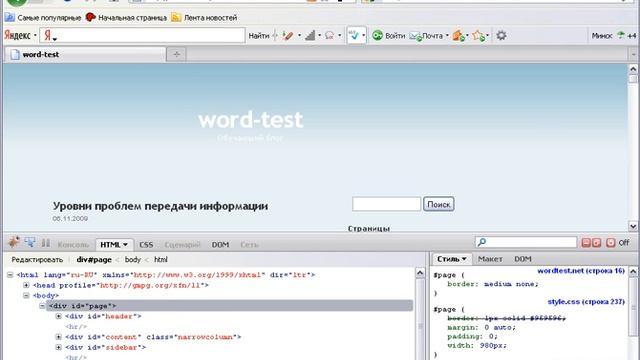Click the page scrollbar down arrow
Viewport: 640px width, 360px height.
633,226
